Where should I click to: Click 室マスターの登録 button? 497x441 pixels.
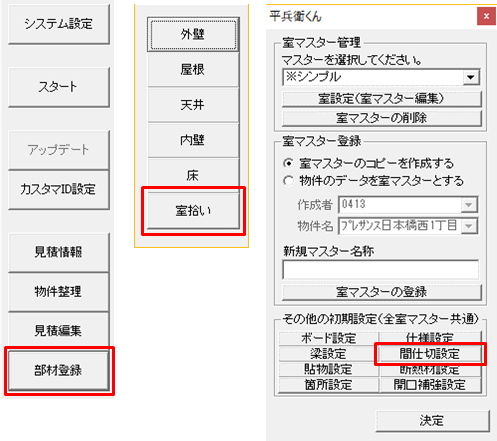[x=382, y=292]
